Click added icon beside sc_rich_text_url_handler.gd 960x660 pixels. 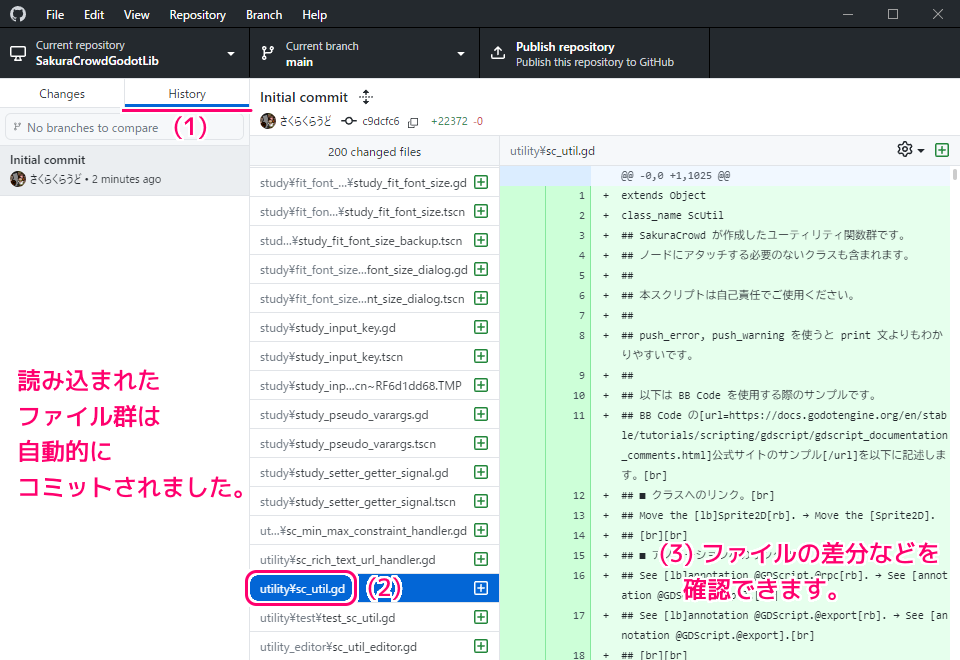click(x=481, y=559)
